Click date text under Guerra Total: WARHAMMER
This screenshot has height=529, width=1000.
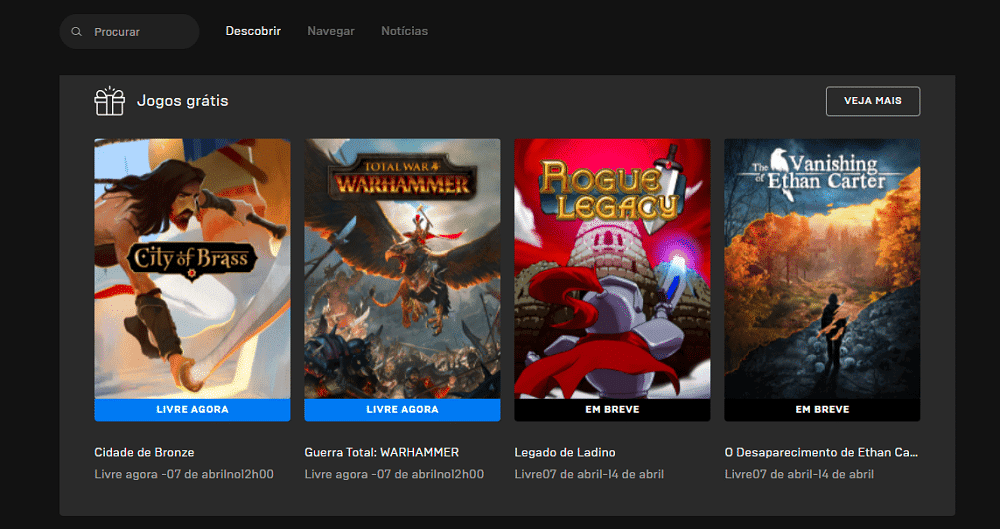click(x=394, y=474)
